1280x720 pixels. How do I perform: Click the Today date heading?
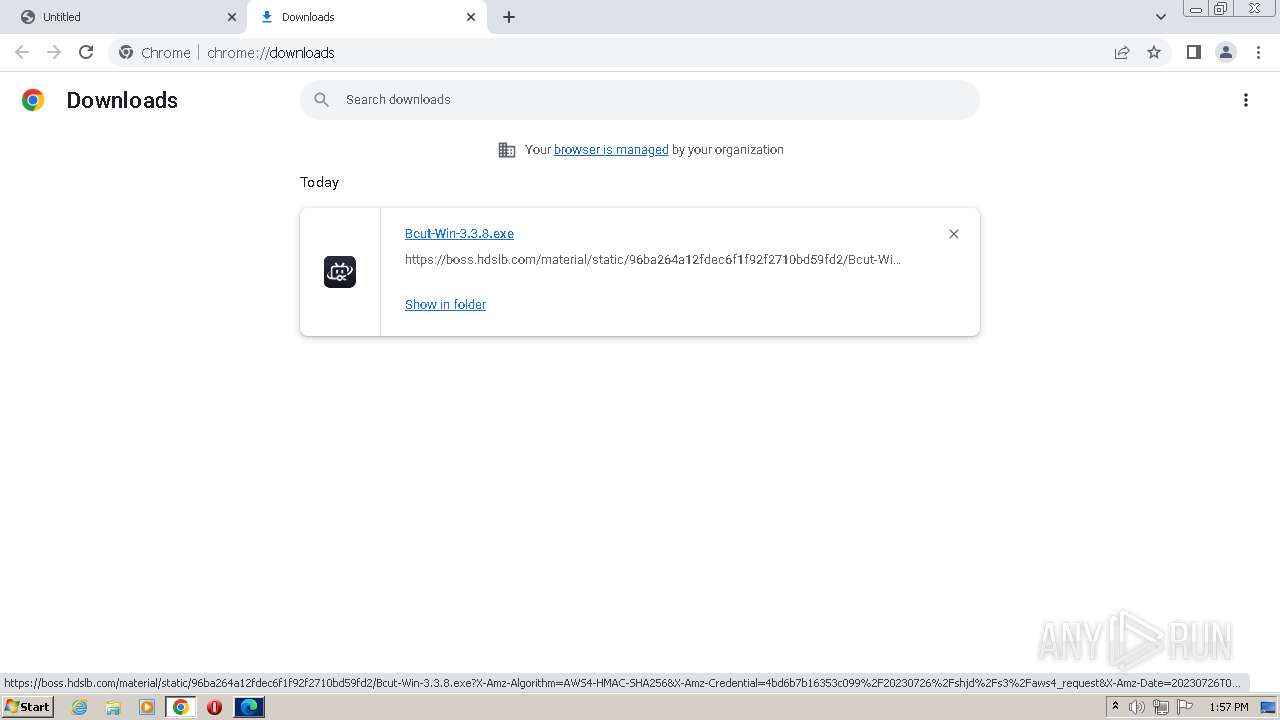319,182
